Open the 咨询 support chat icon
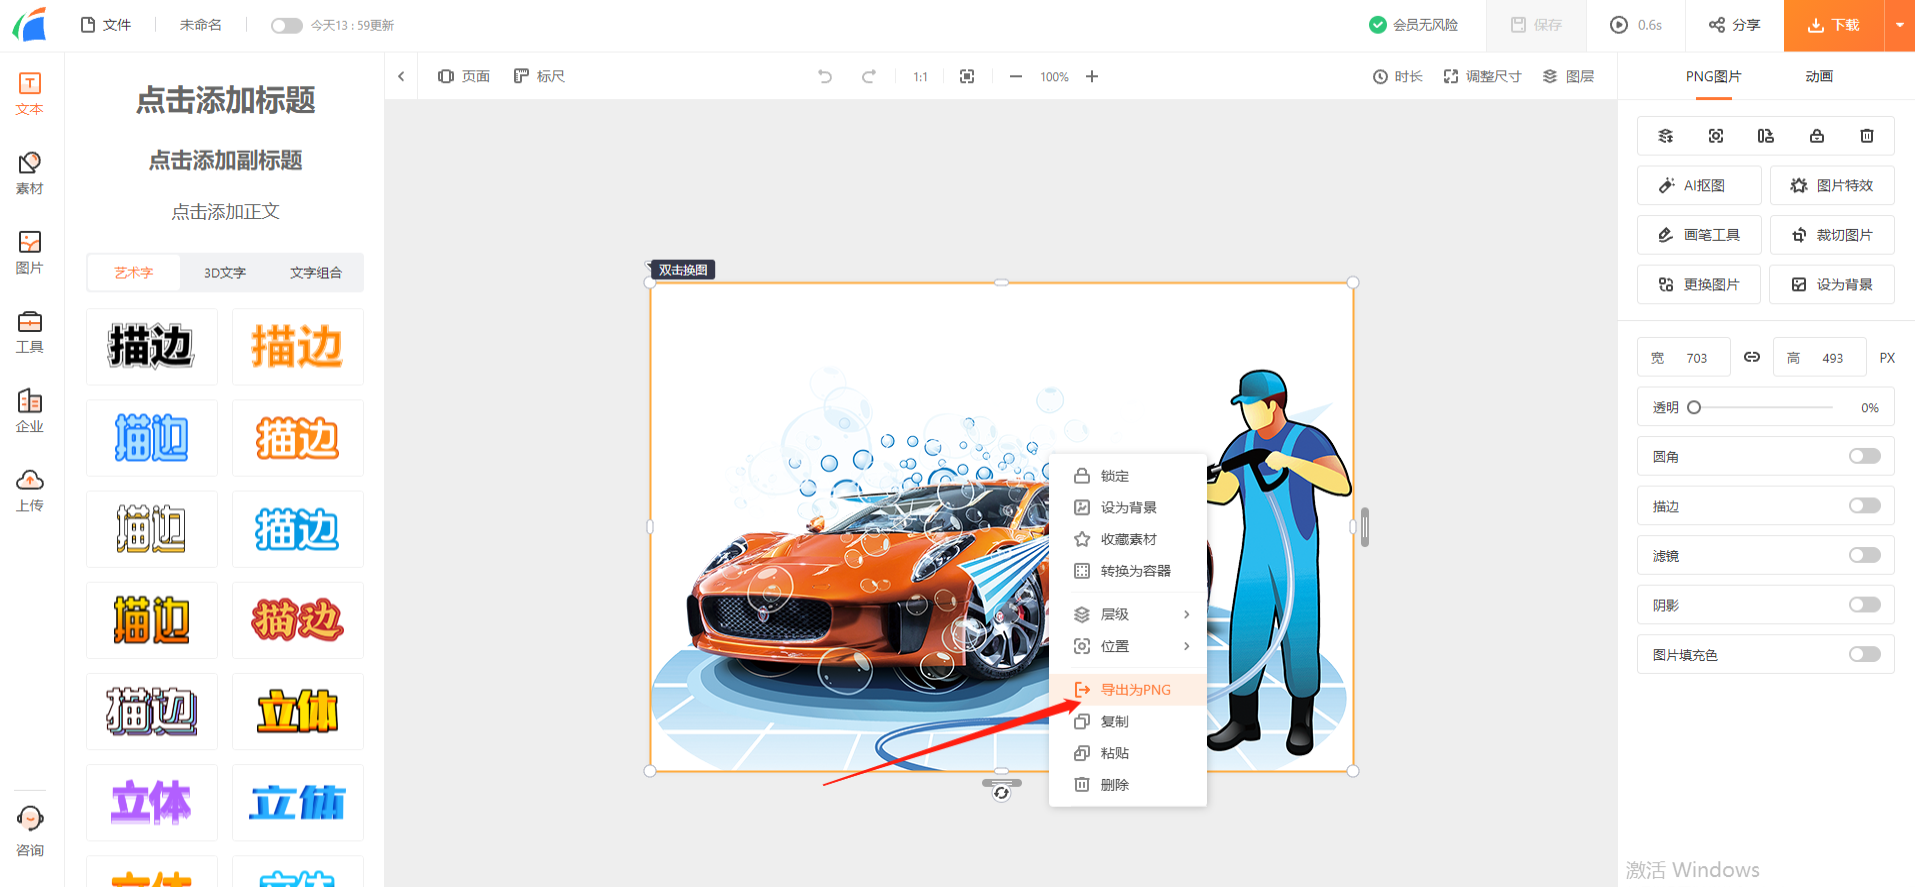The width and height of the screenshot is (1915, 887). point(30,831)
